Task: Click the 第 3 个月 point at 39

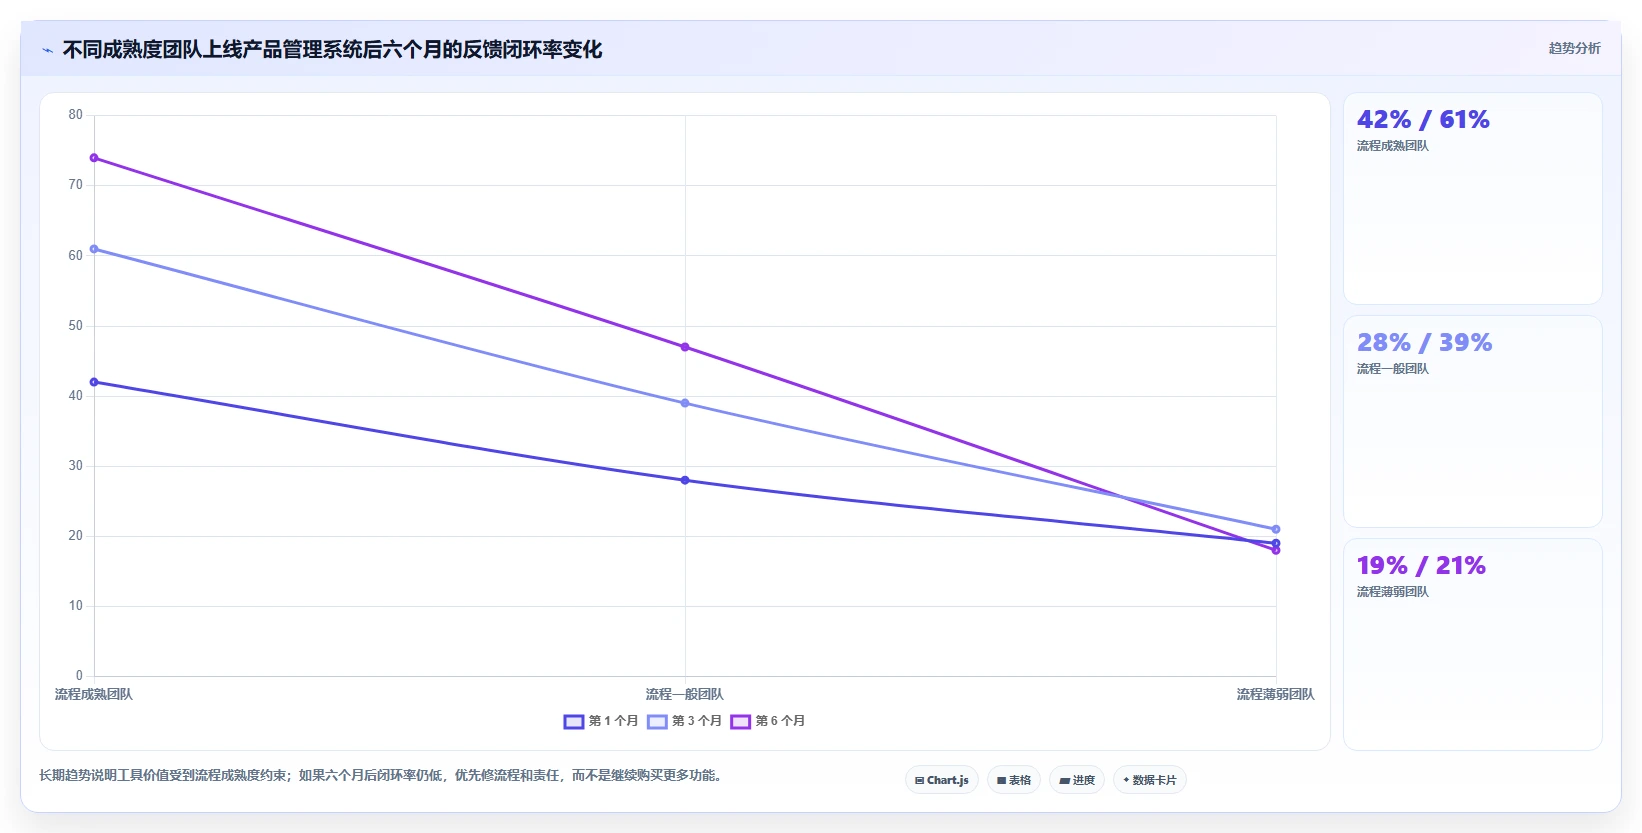Action: click(x=685, y=403)
